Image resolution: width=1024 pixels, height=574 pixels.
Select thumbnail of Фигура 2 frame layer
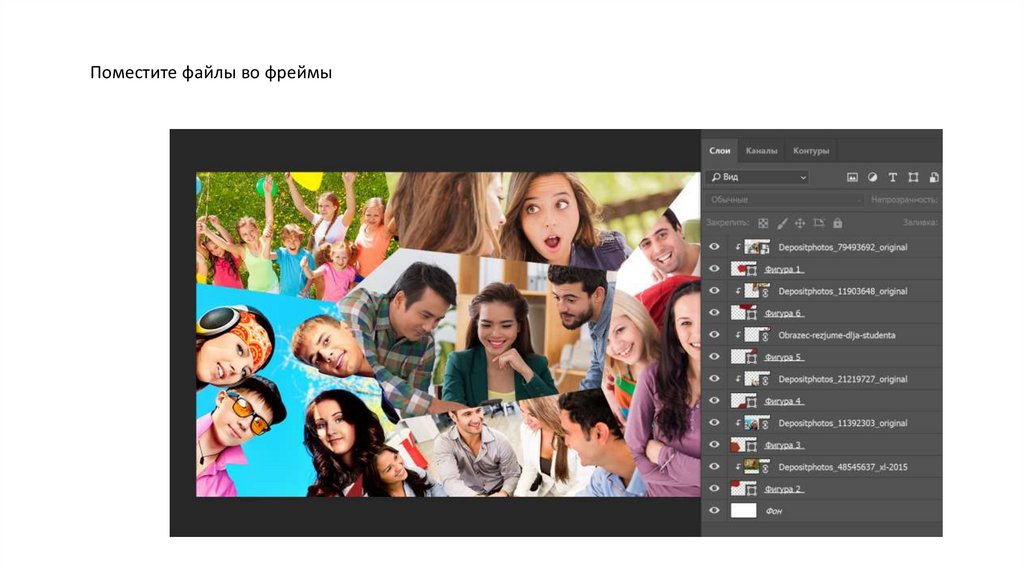tap(743, 488)
